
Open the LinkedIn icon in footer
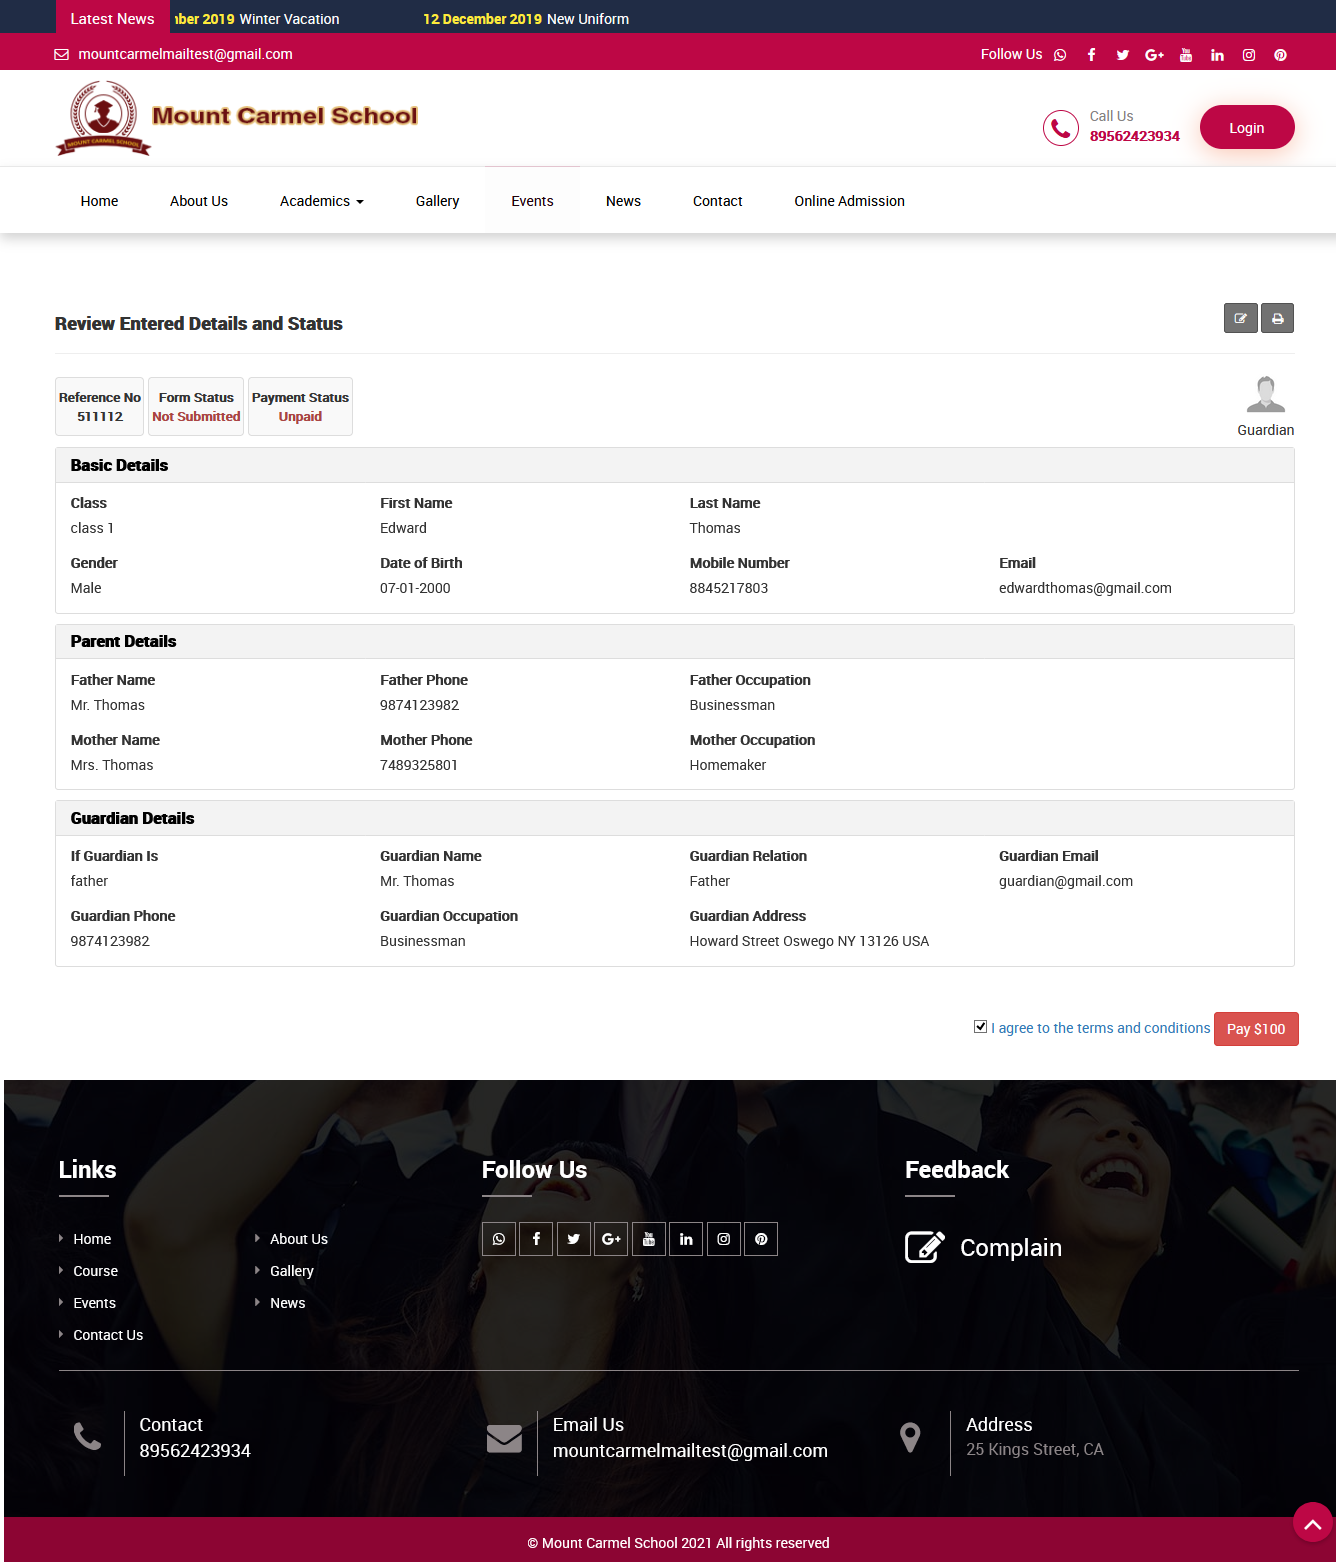coord(686,1239)
